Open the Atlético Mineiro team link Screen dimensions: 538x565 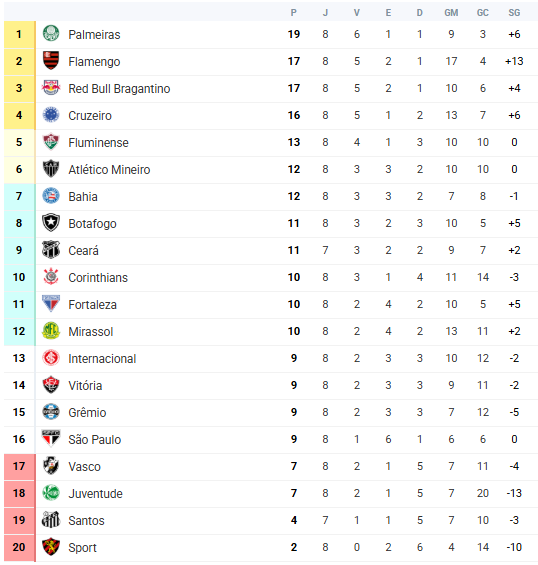click(x=109, y=170)
